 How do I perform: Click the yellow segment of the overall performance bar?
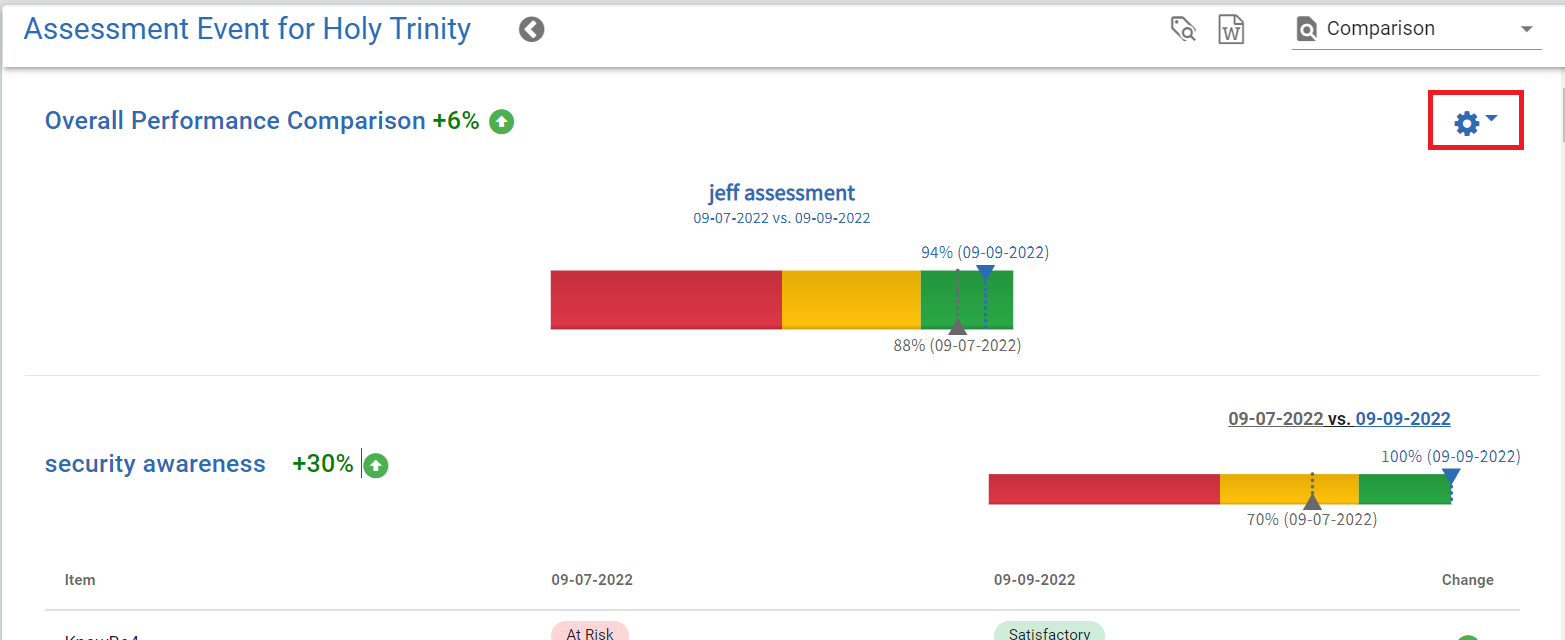(x=850, y=299)
